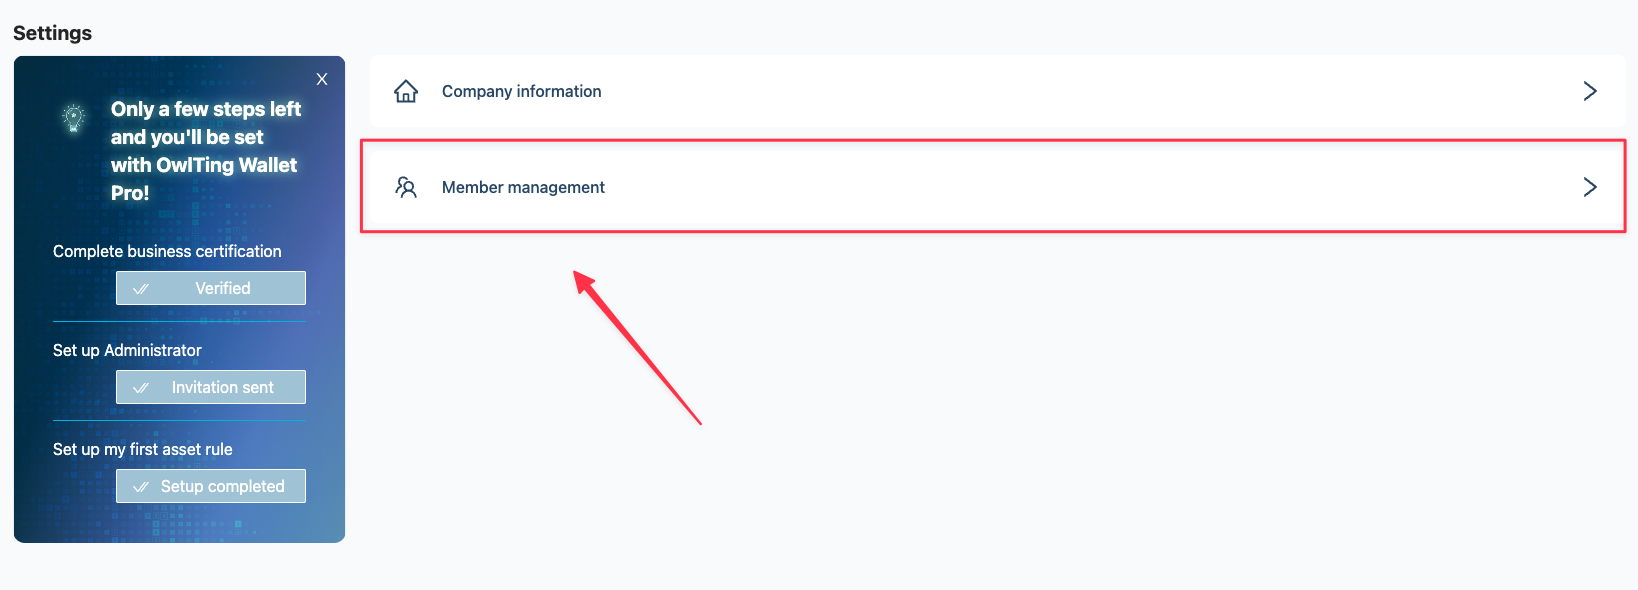The height and width of the screenshot is (590, 1638).
Task: Click the people icon beside Member management
Action: (406, 187)
